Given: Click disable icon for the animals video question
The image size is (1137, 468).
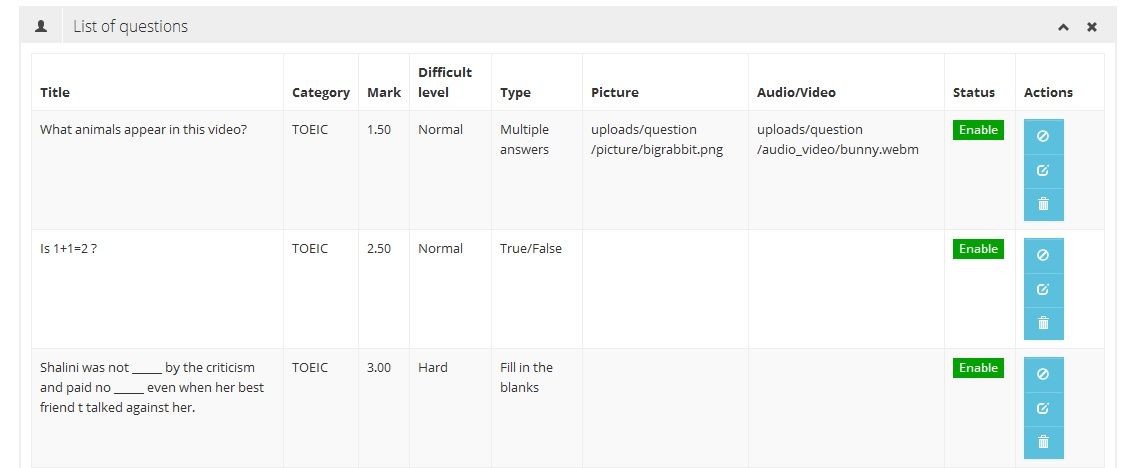Looking at the screenshot, I should tap(1043, 136).
